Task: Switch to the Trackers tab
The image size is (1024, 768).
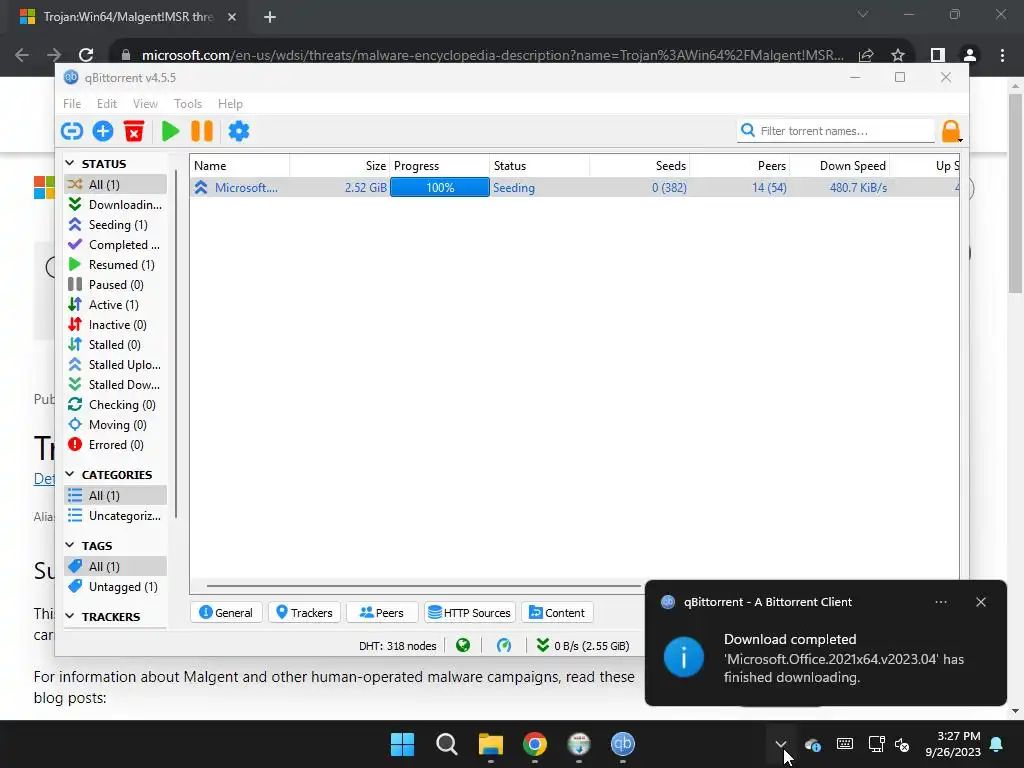Action: [x=304, y=613]
